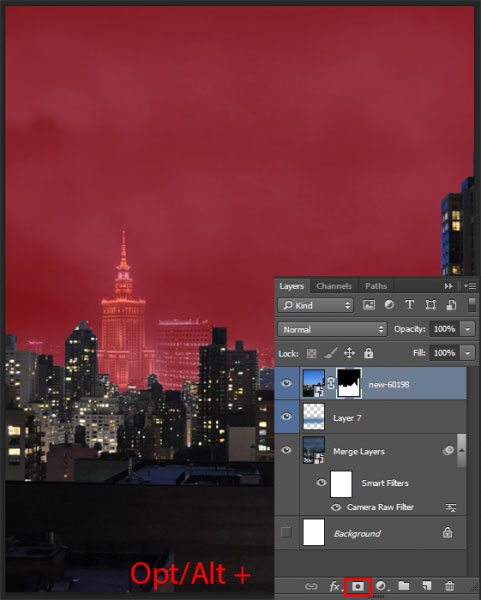481x600 pixels.
Task: Select Merge Layers smart object thumbnail
Action: (314, 450)
